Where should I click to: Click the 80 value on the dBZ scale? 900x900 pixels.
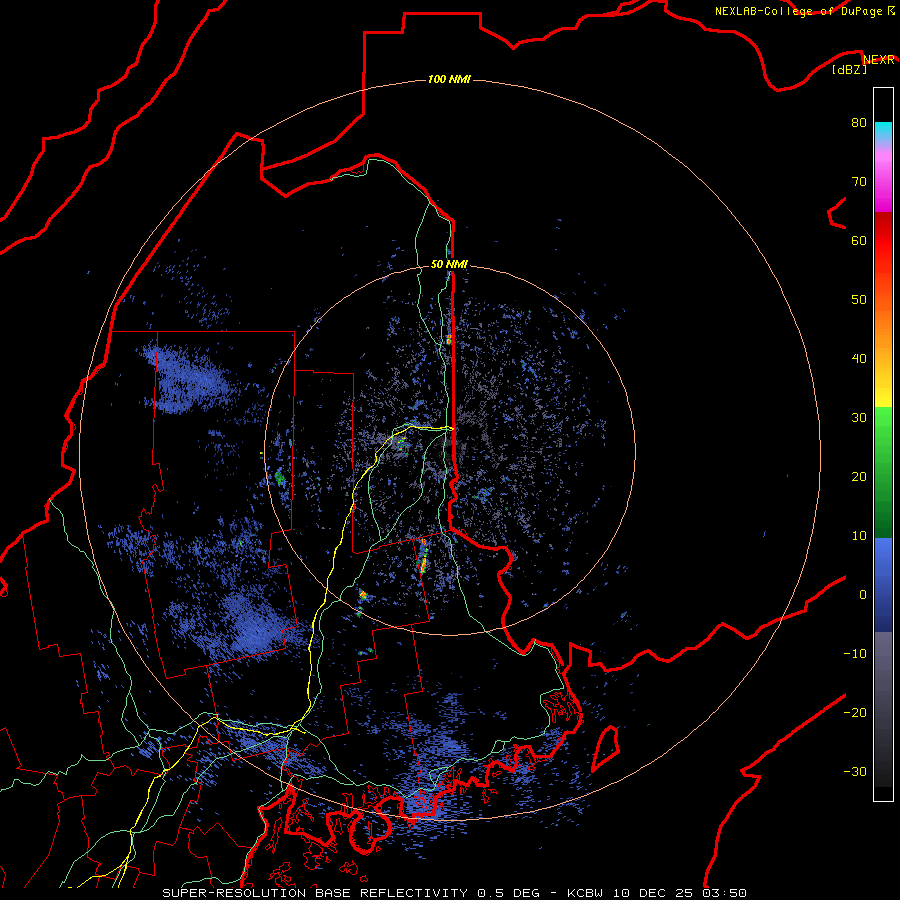[x=859, y=123]
